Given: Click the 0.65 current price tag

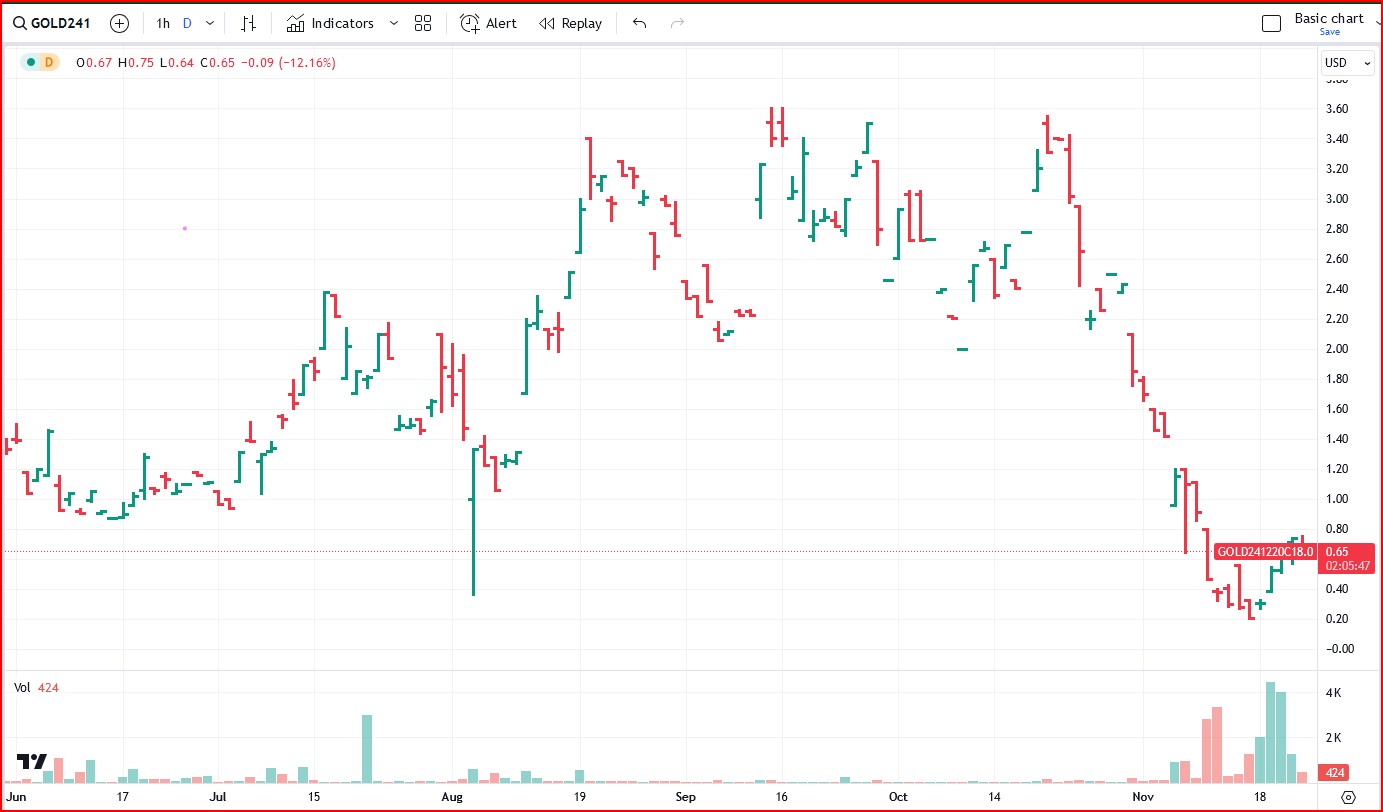Looking at the screenshot, I should coord(1337,551).
